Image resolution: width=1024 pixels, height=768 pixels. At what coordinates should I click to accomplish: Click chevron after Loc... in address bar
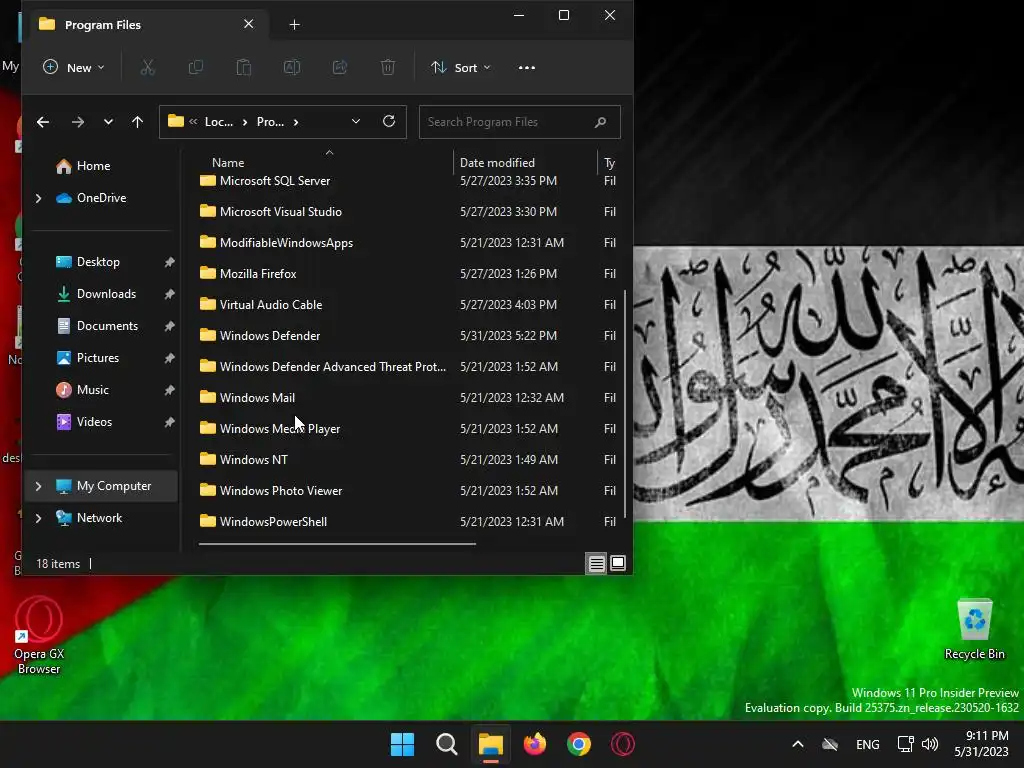pos(245,122)
